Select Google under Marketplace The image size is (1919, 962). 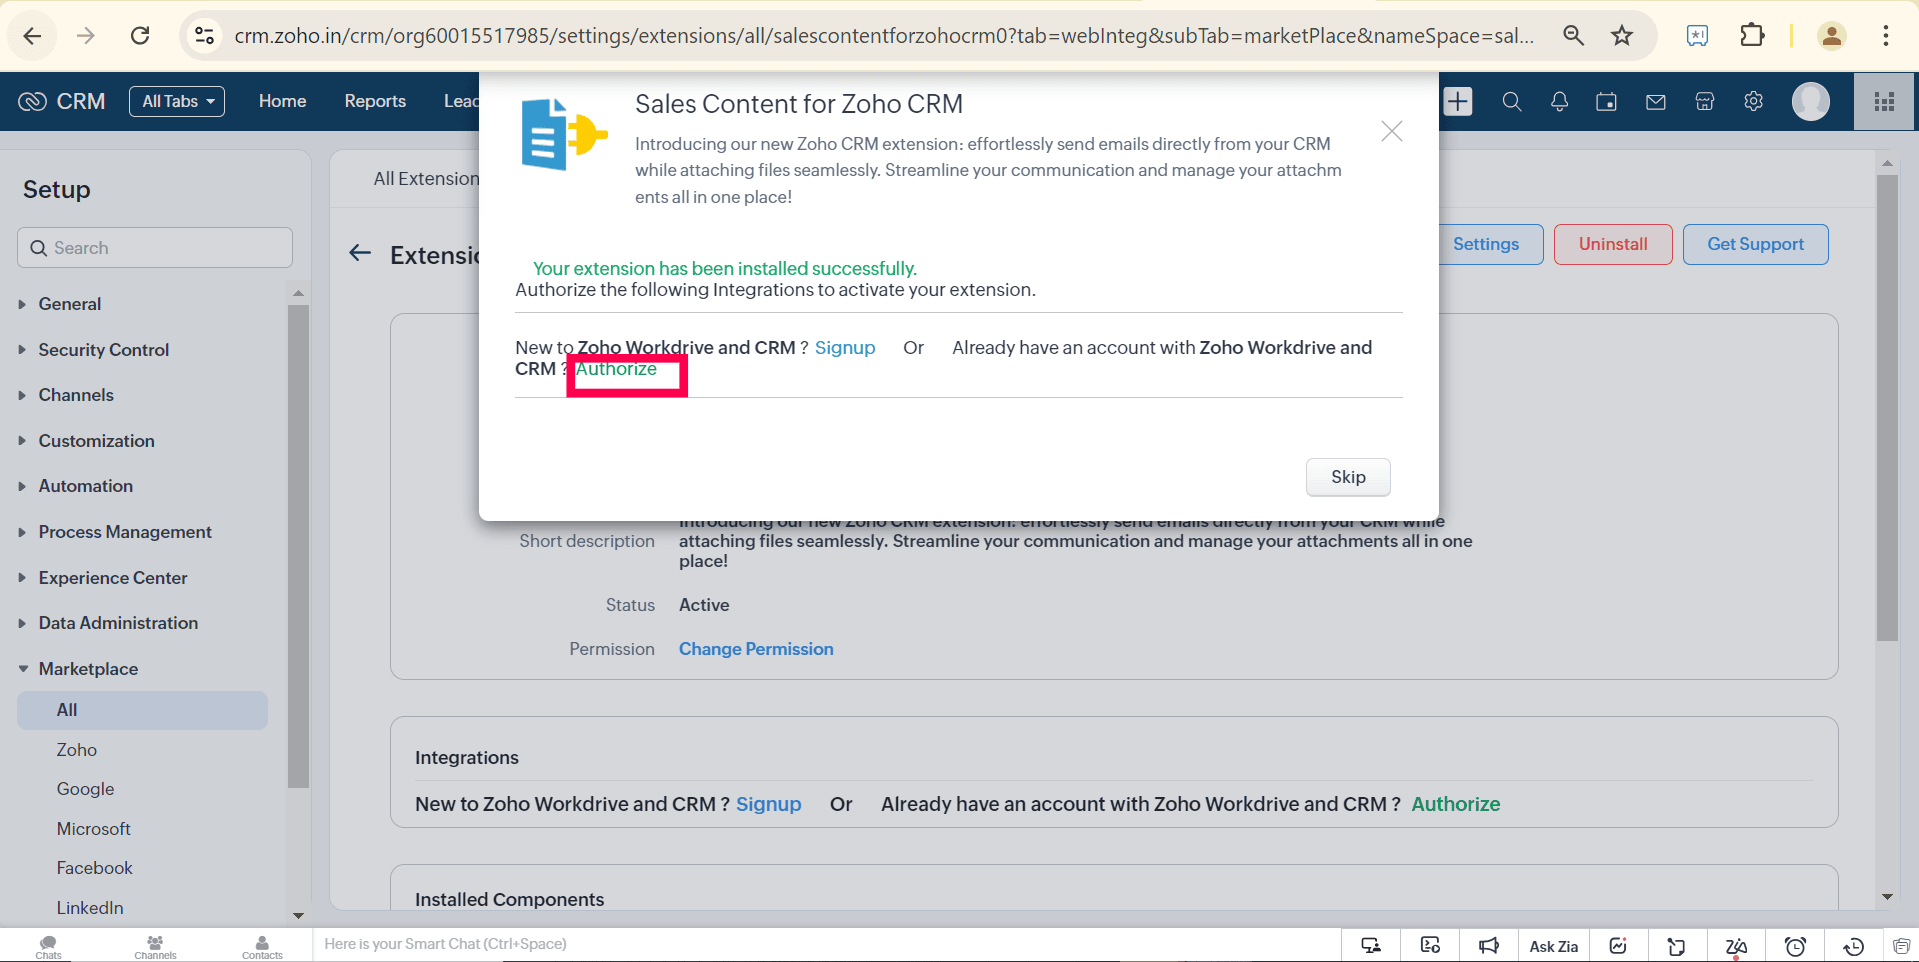pos(85,789)
